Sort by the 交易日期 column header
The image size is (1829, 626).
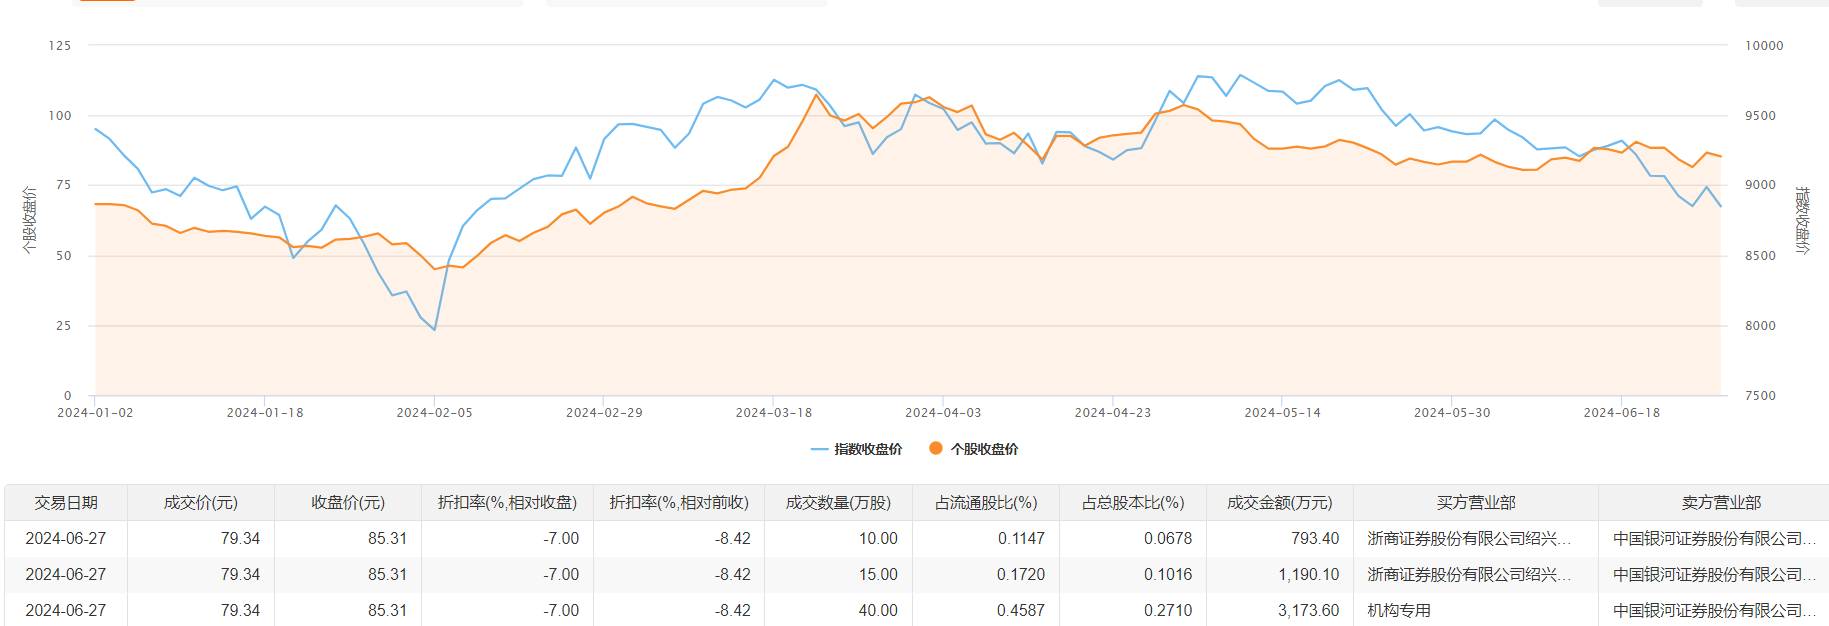[66, 502]
